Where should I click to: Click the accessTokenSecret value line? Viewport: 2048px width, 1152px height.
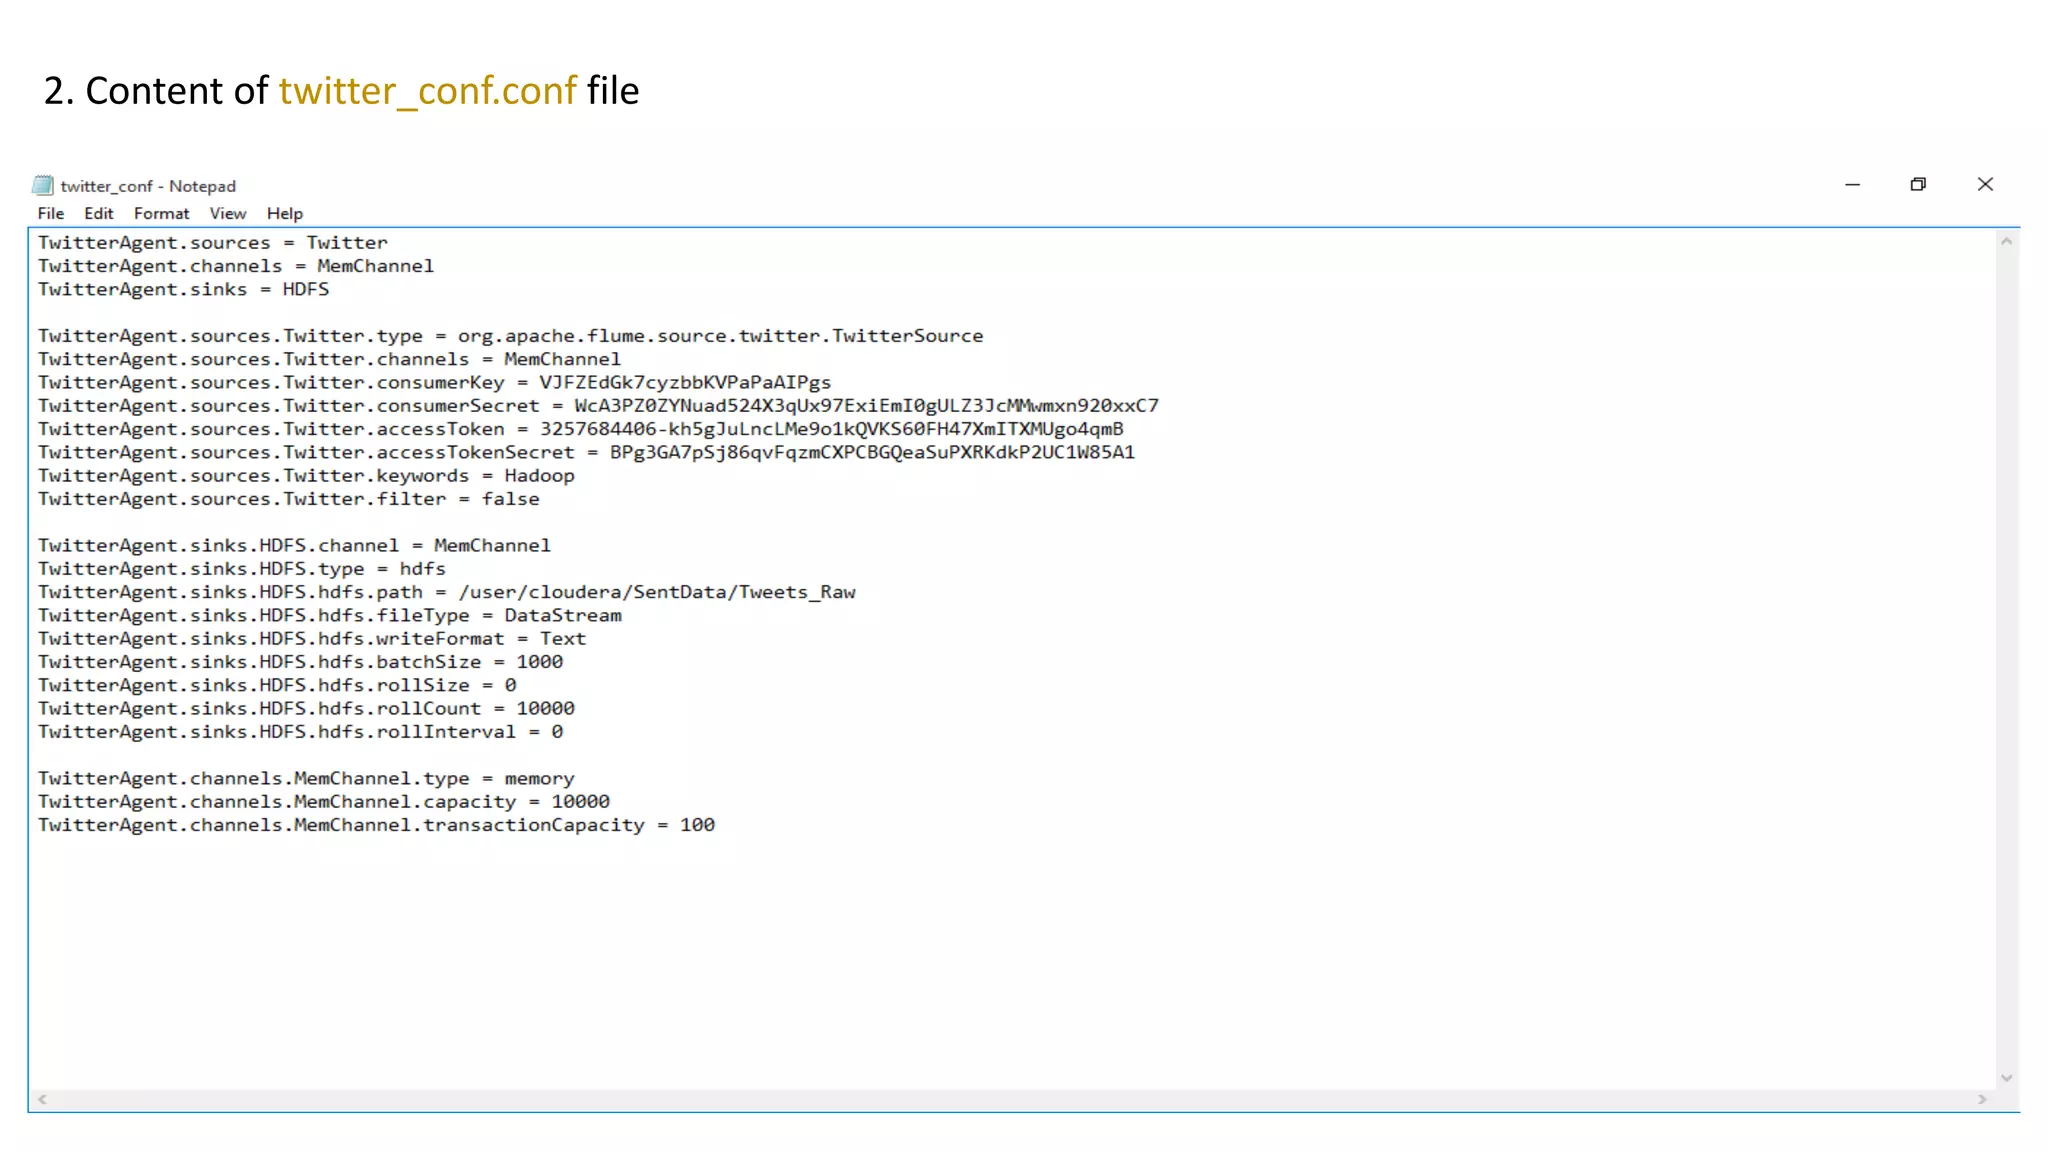586,452
